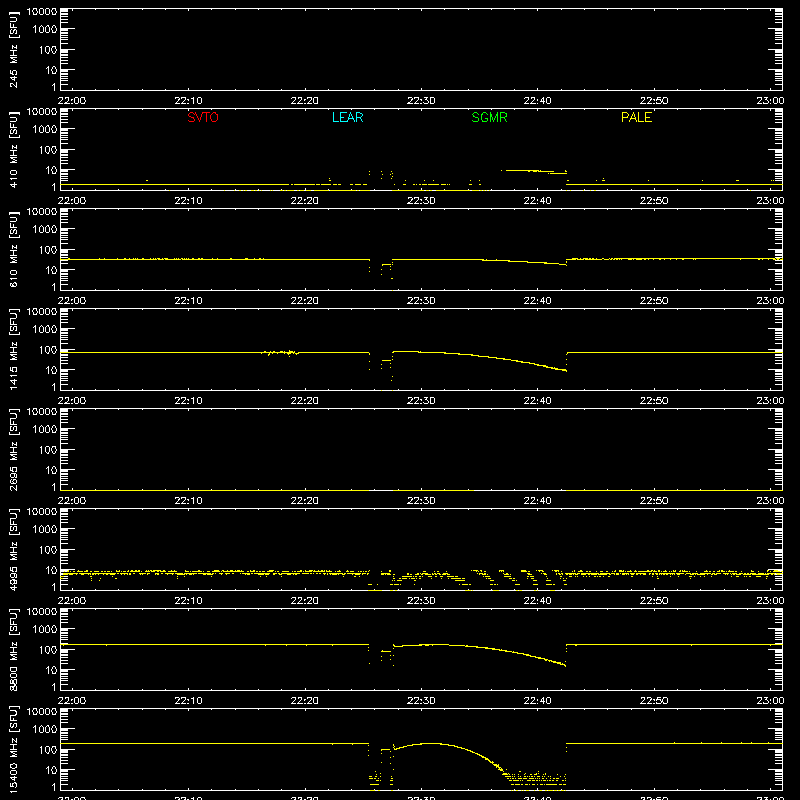
Task: Click the yellow PALE station label
Action: pyautogui.click(x=636, y=117)
